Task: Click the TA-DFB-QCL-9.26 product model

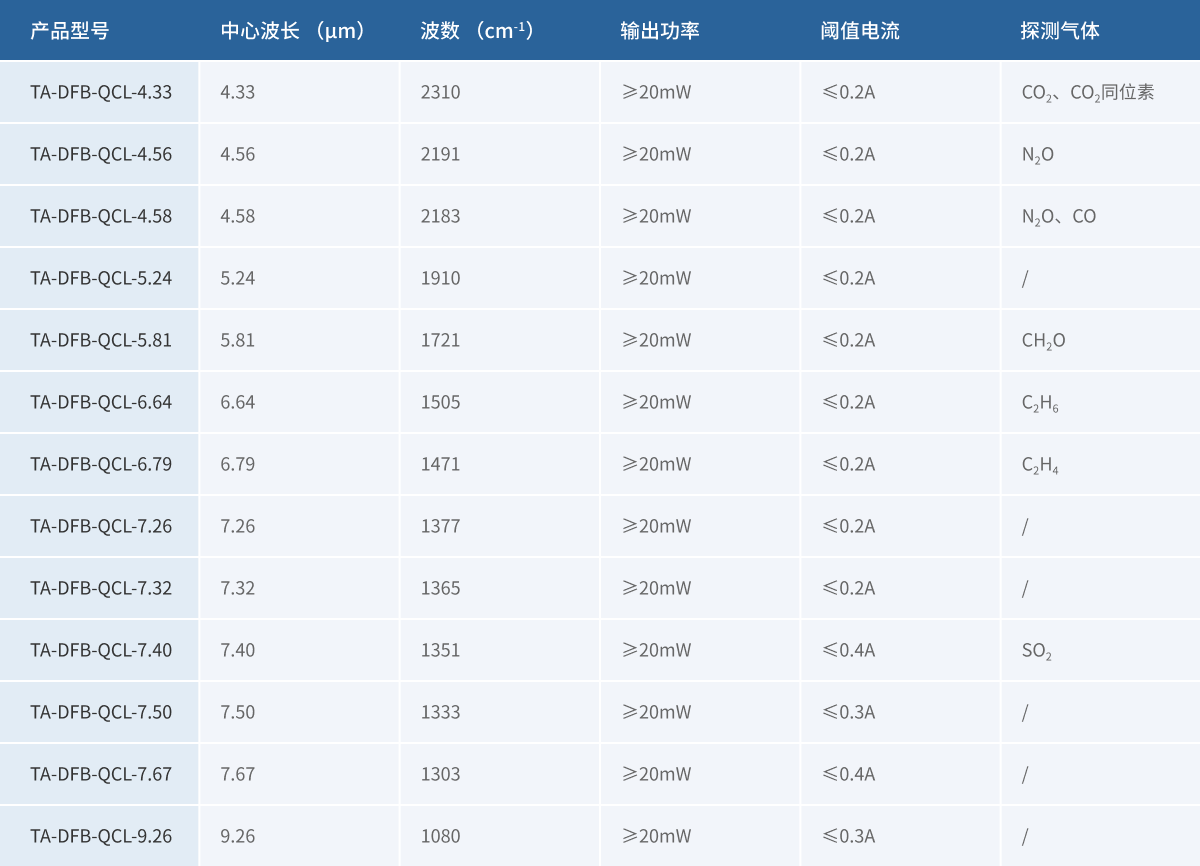Action: 101,836
